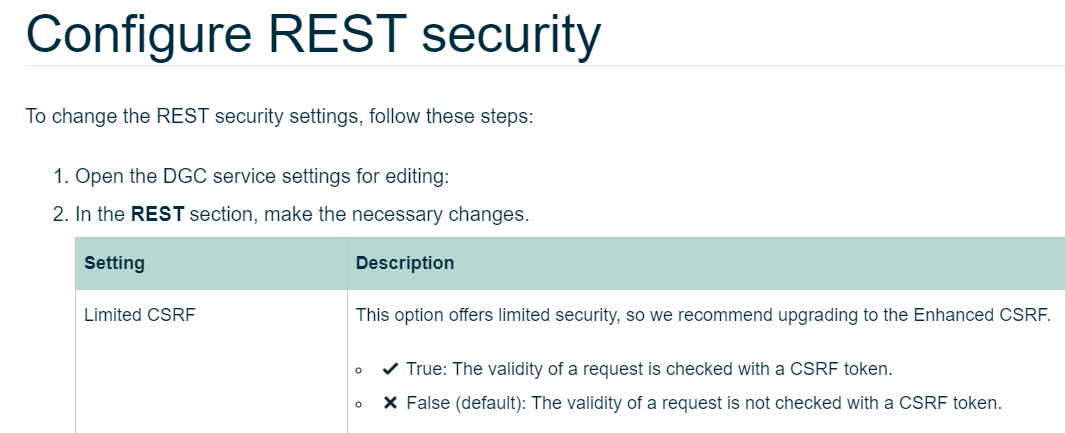
Task: Select the Setting column header
Action: [x=114, y=264]
